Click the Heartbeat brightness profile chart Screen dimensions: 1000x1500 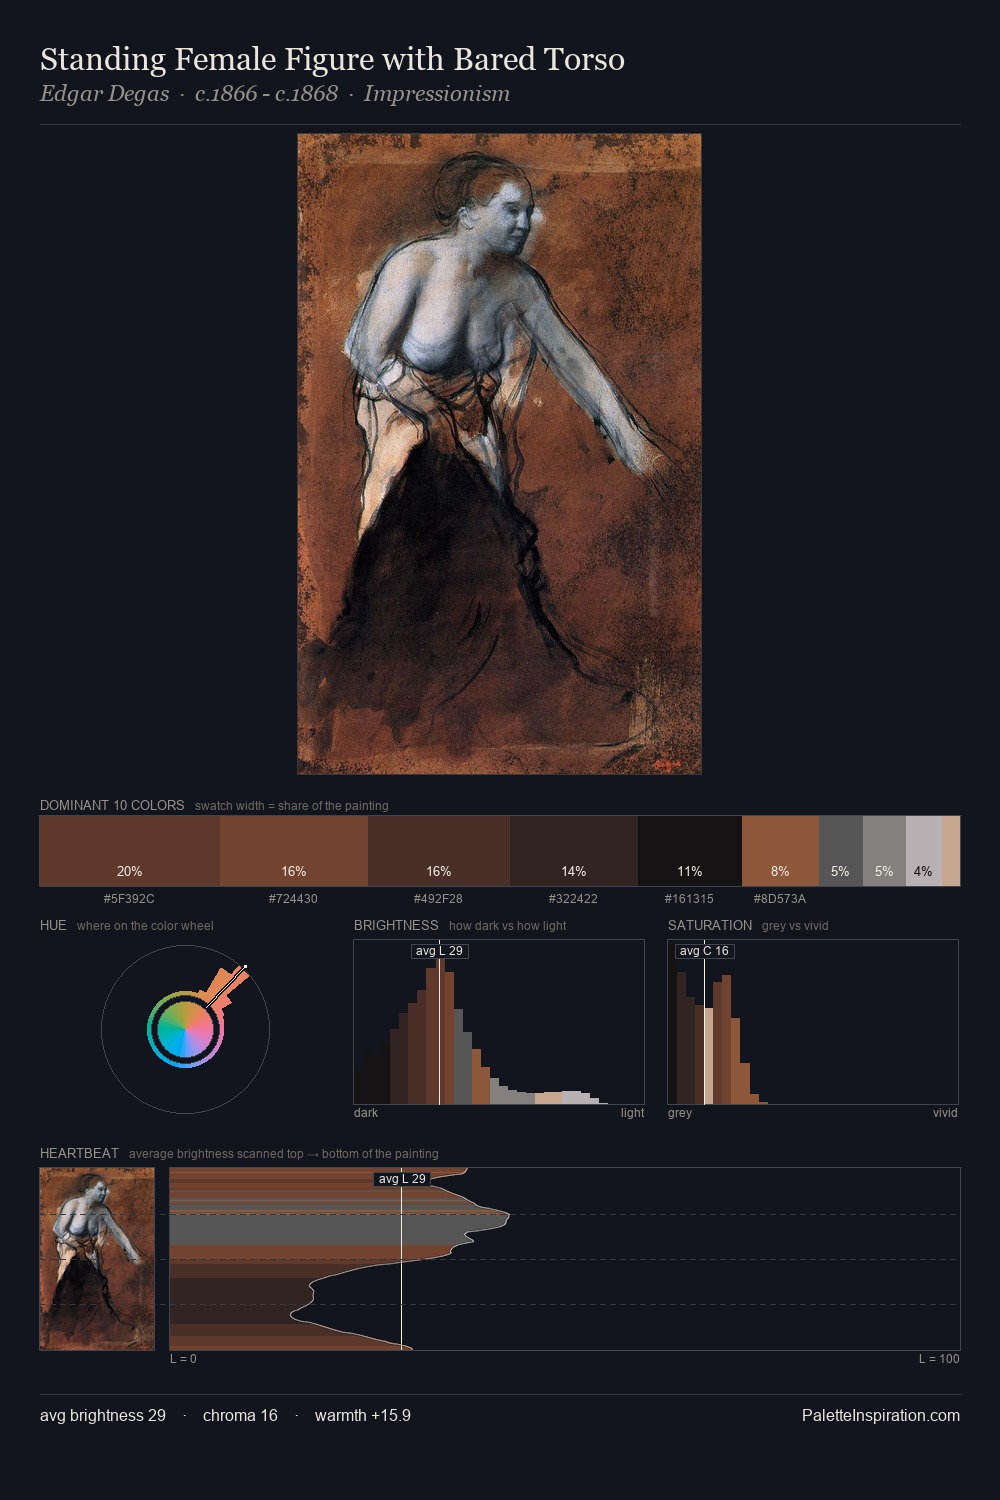565,1259
